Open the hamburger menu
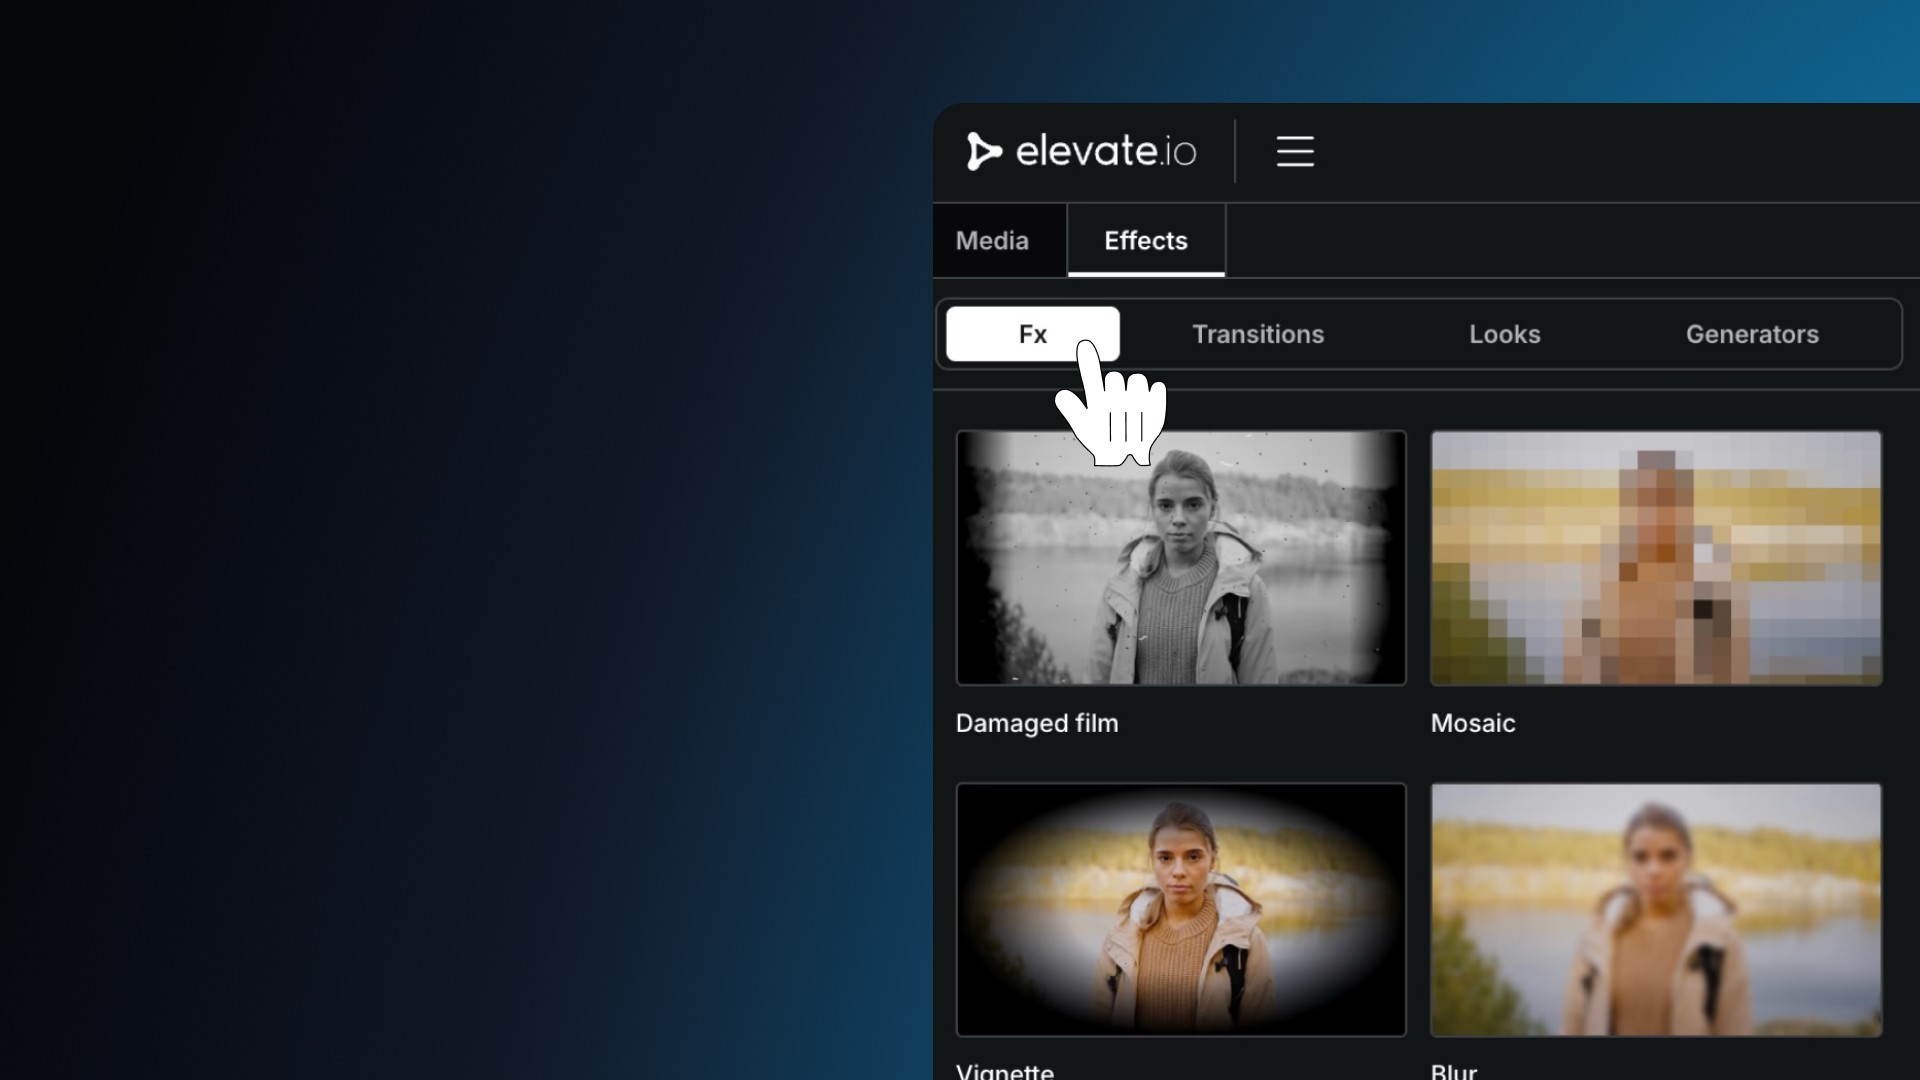Viewport: 1920px width, 1080px height. (x=1295, y=152)
